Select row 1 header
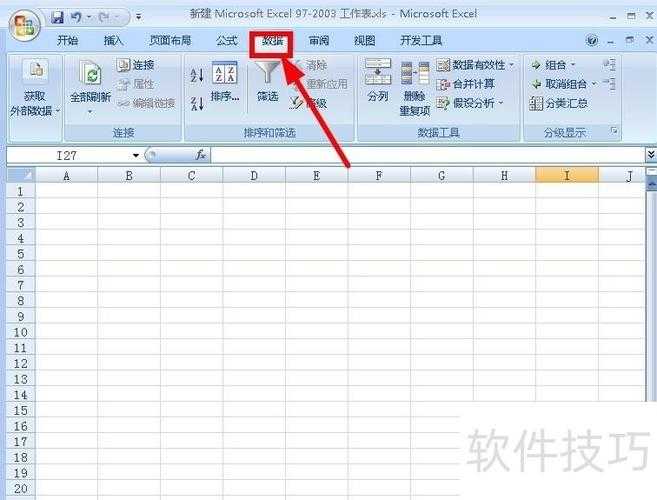This screenshot has height=500, width=657. (x=21, y=191)
